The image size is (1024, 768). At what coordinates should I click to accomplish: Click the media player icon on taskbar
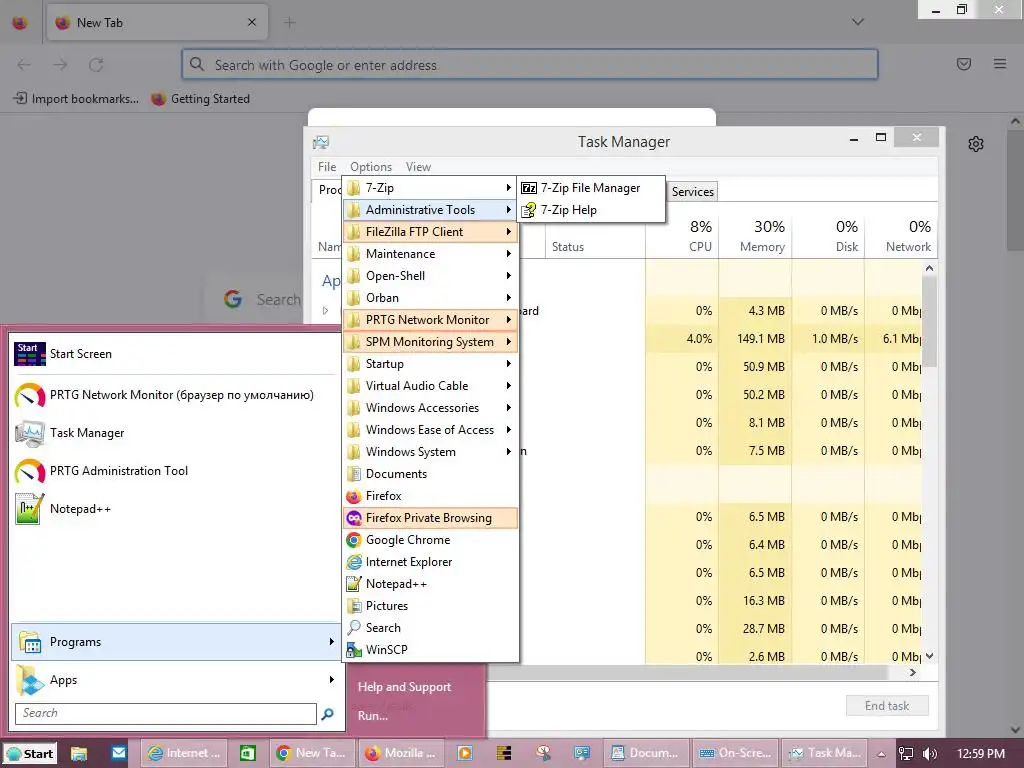[465, 753]
